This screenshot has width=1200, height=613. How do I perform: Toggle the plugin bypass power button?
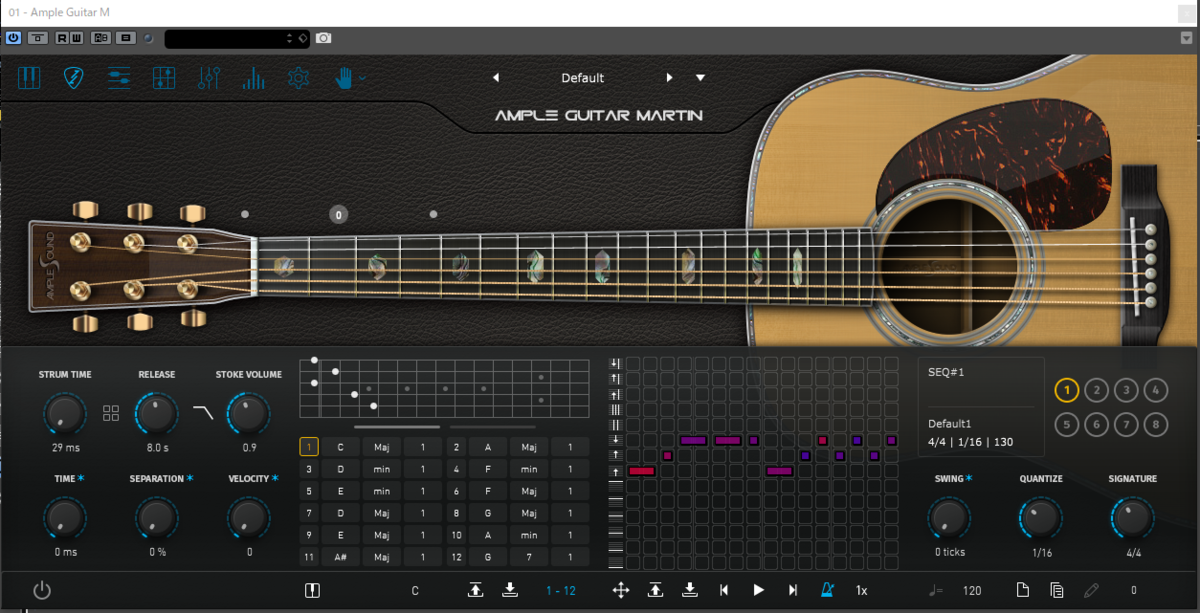(x=14, y=38)
